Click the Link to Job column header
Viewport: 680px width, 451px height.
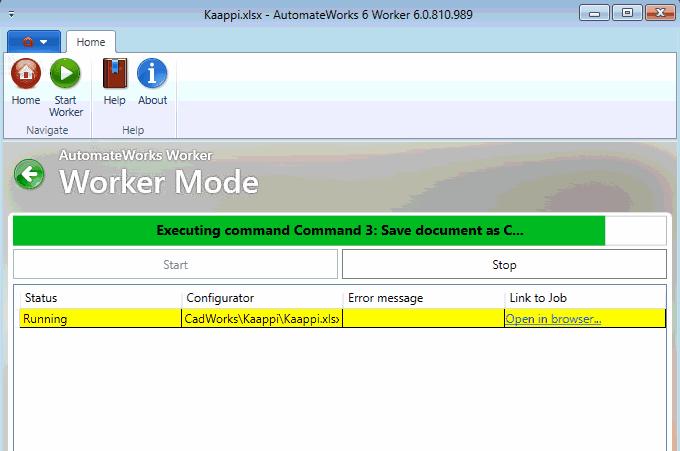585,298
